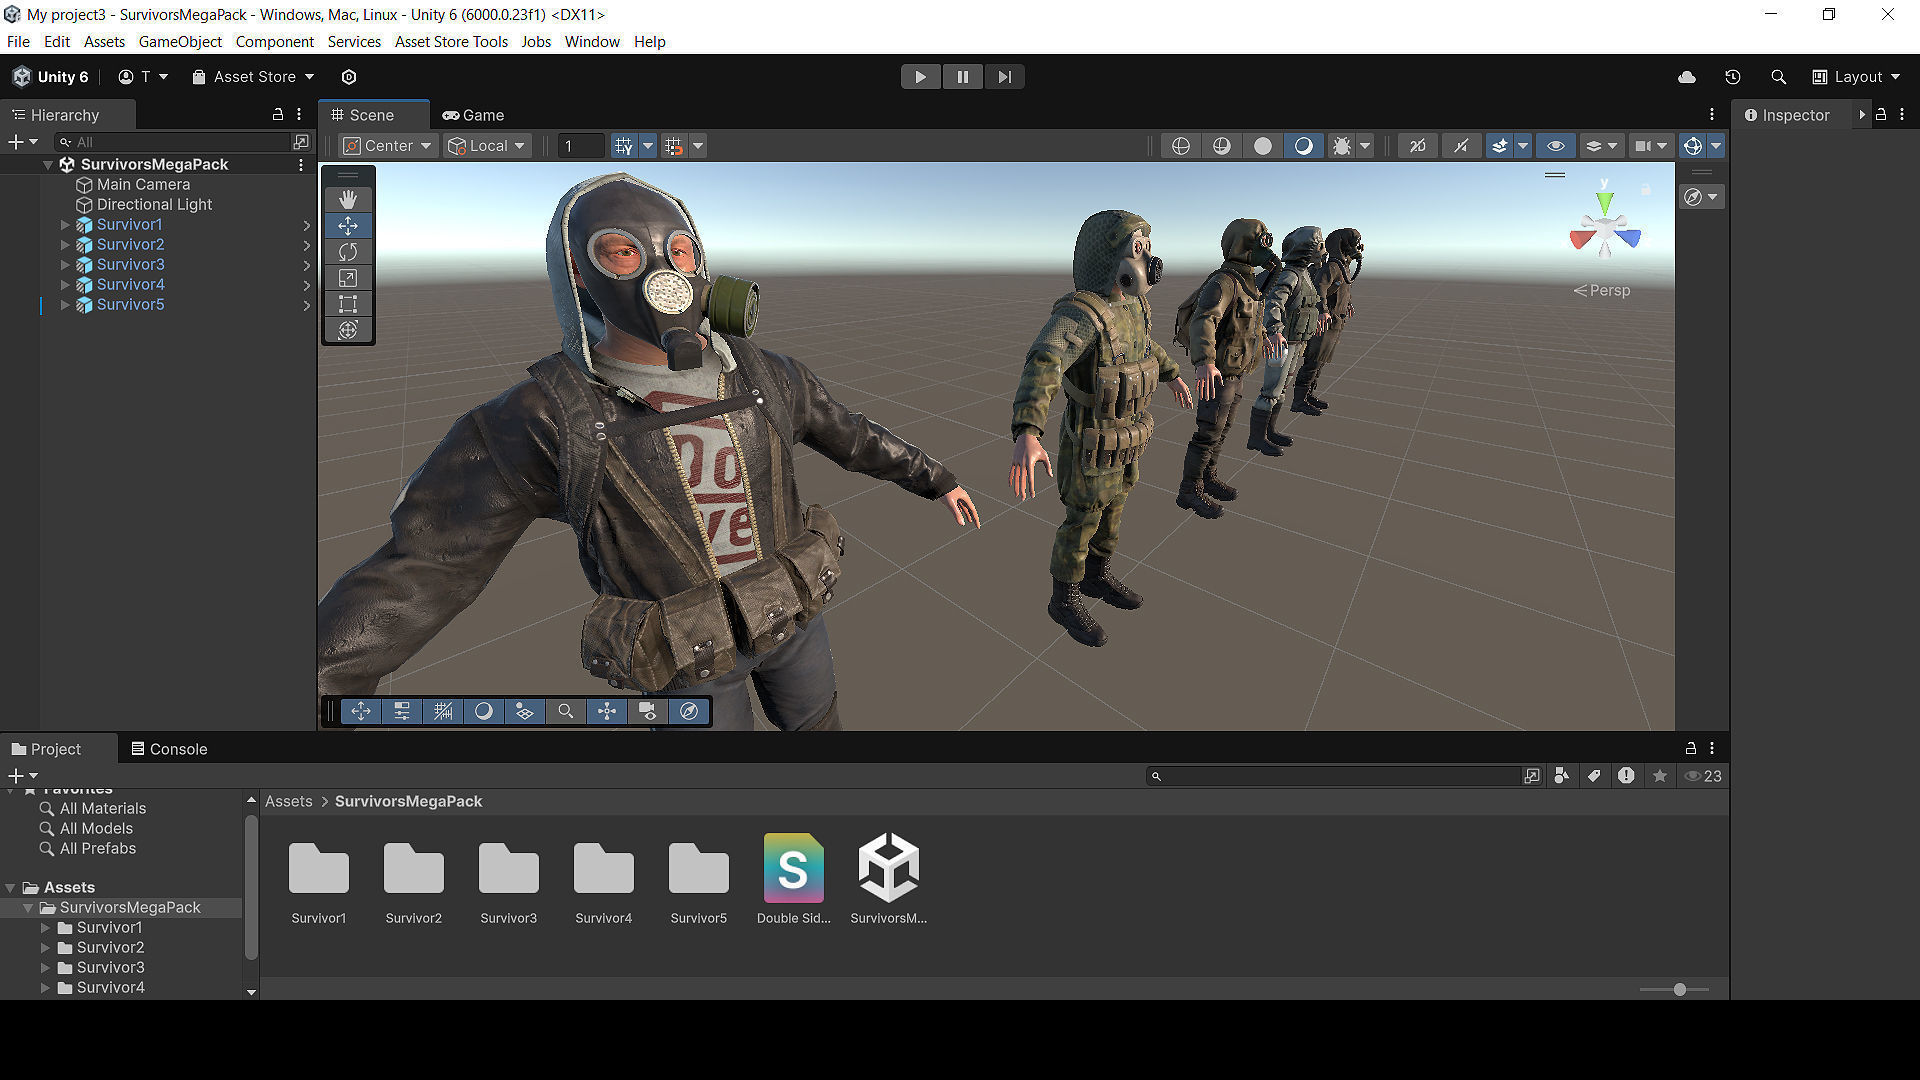Screen dimensions: 1920x1080
Task: Select the Rotate tool
Action: 348,251
